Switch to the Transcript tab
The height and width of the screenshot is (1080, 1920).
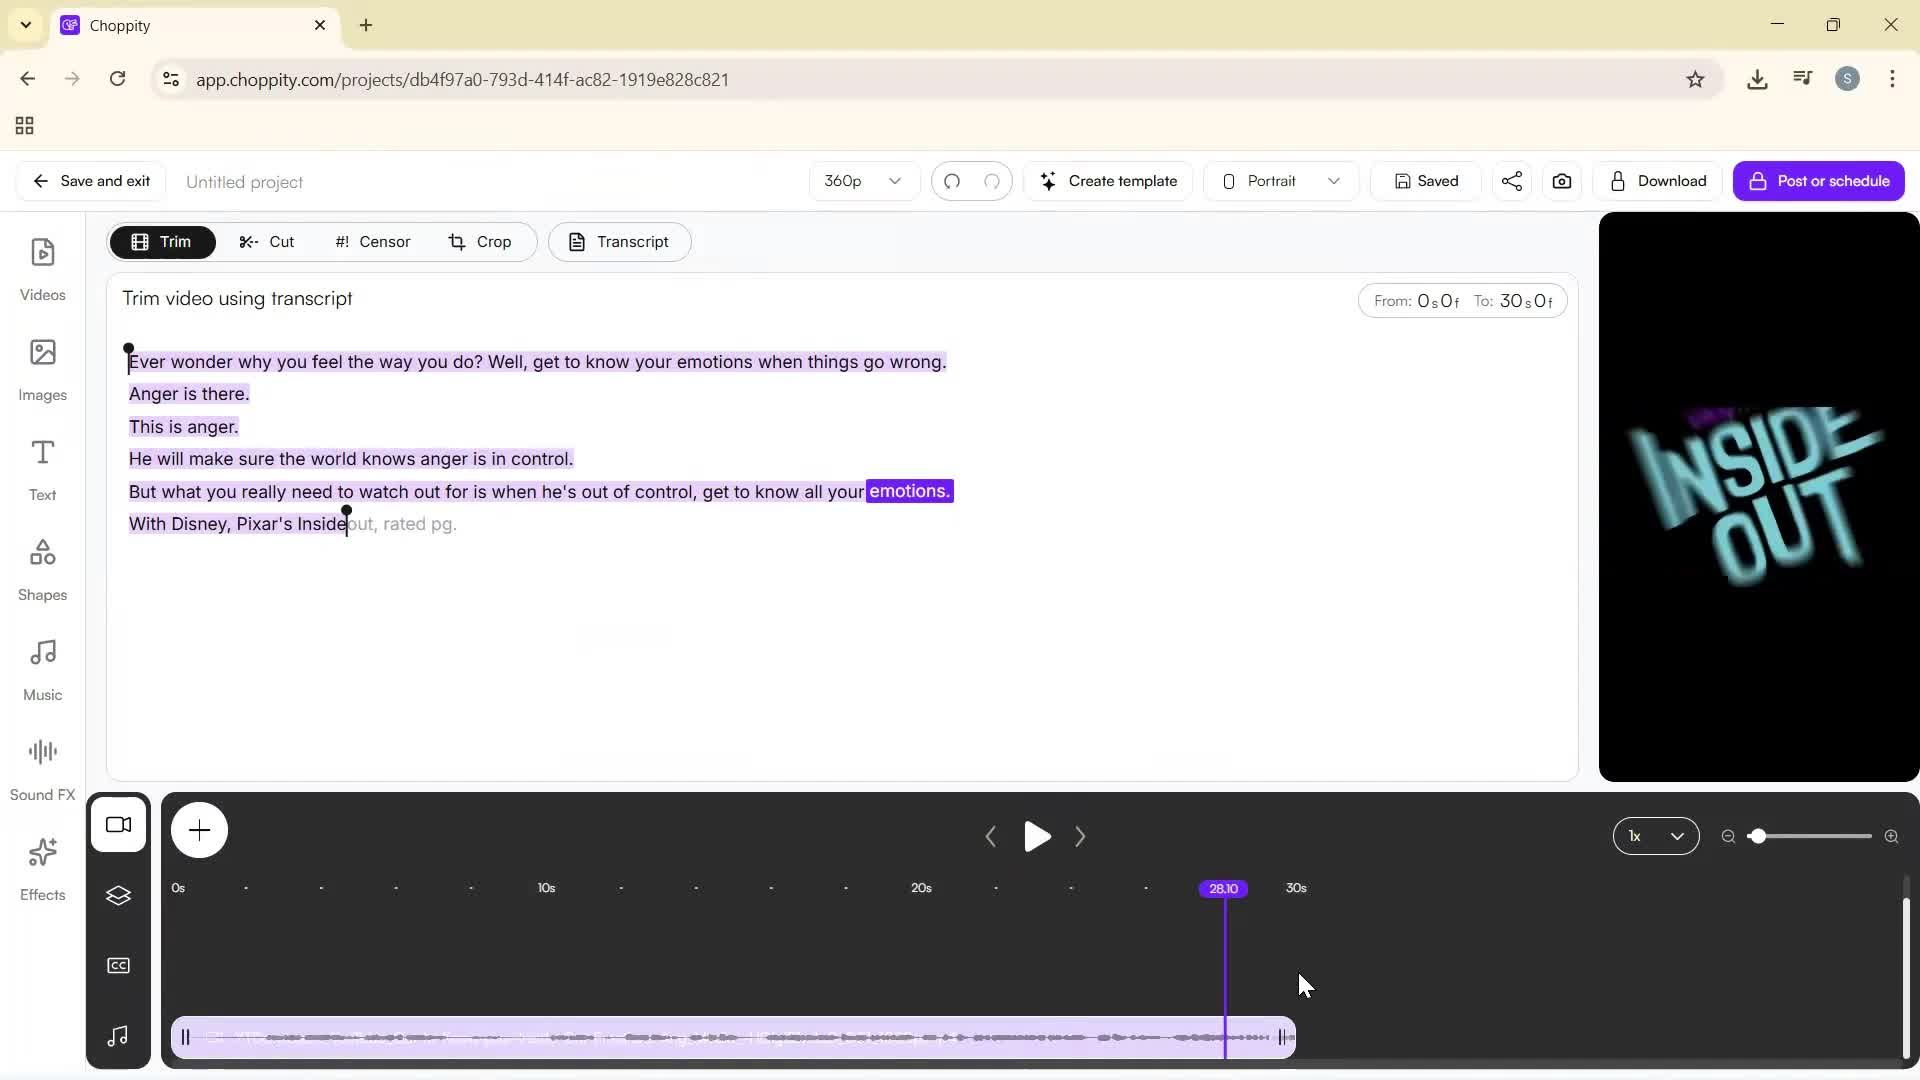pyautogui.click(x=619, y=241)
